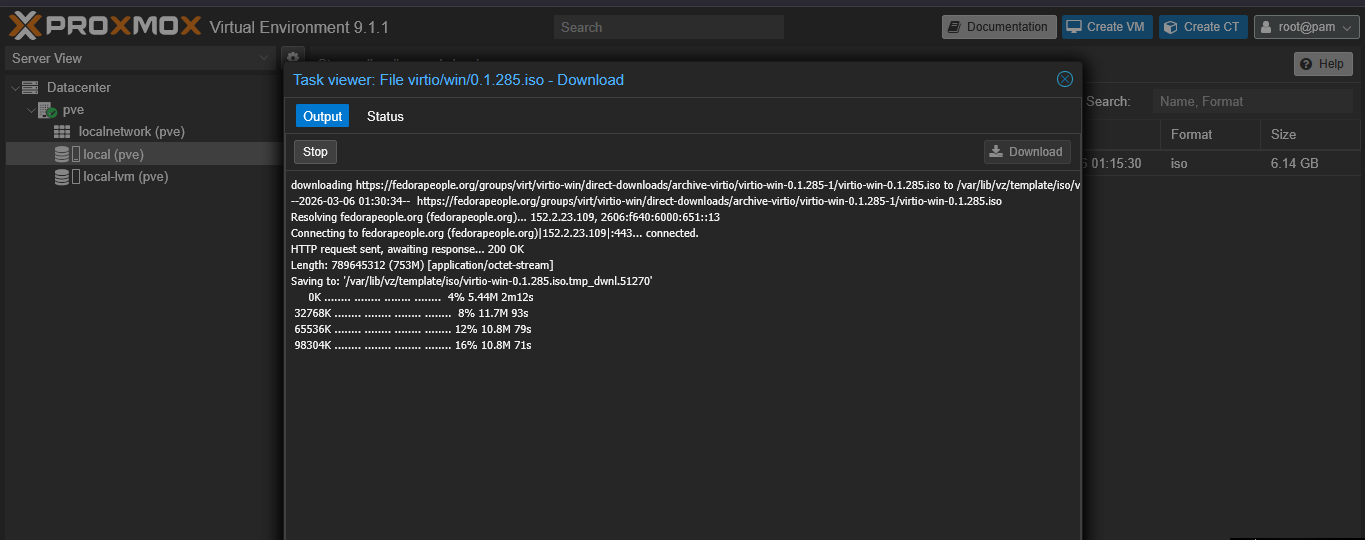Click the 'Connecting to fedorapeople.org' log line
The image size is (1365, 540).
click(x=494, y=233)
